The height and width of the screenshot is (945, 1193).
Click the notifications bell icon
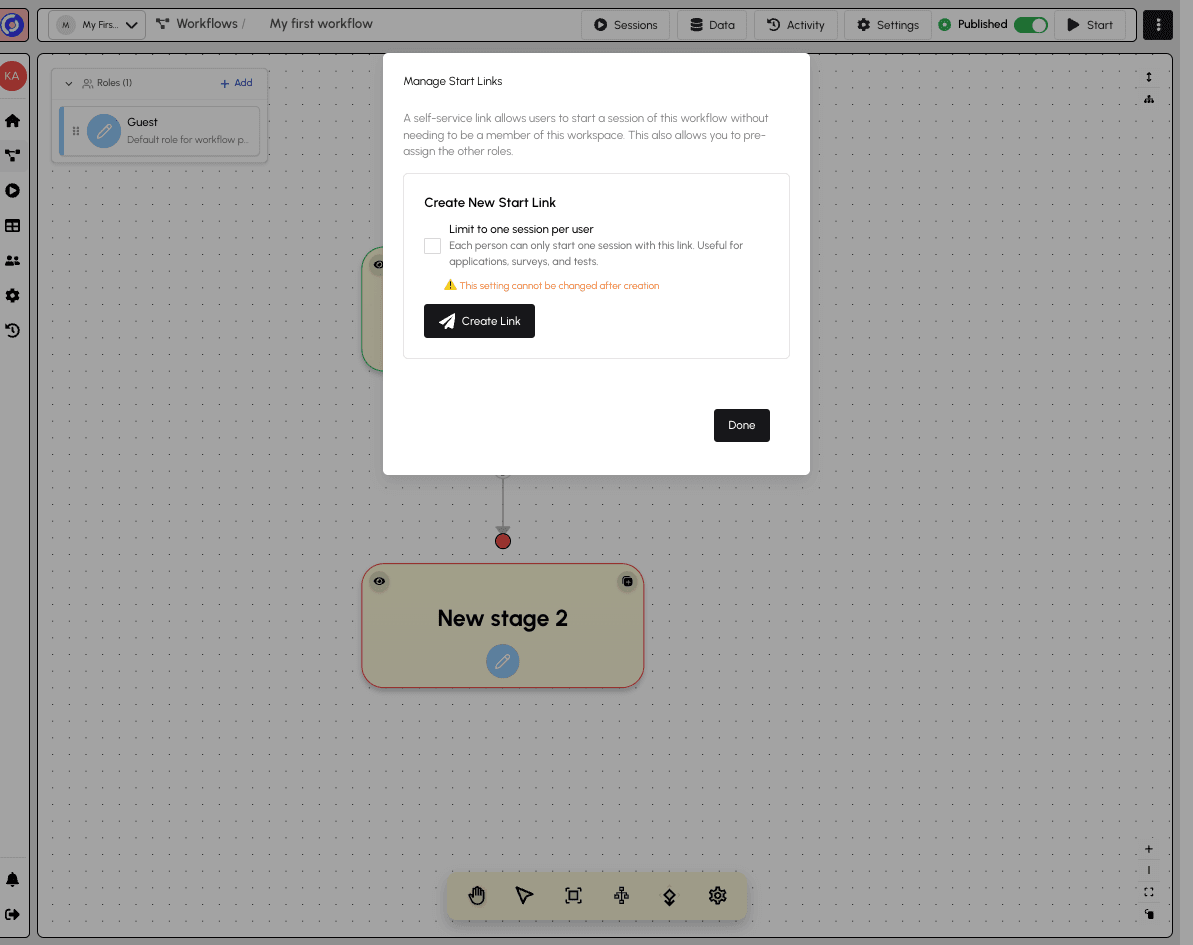(13, 879)
